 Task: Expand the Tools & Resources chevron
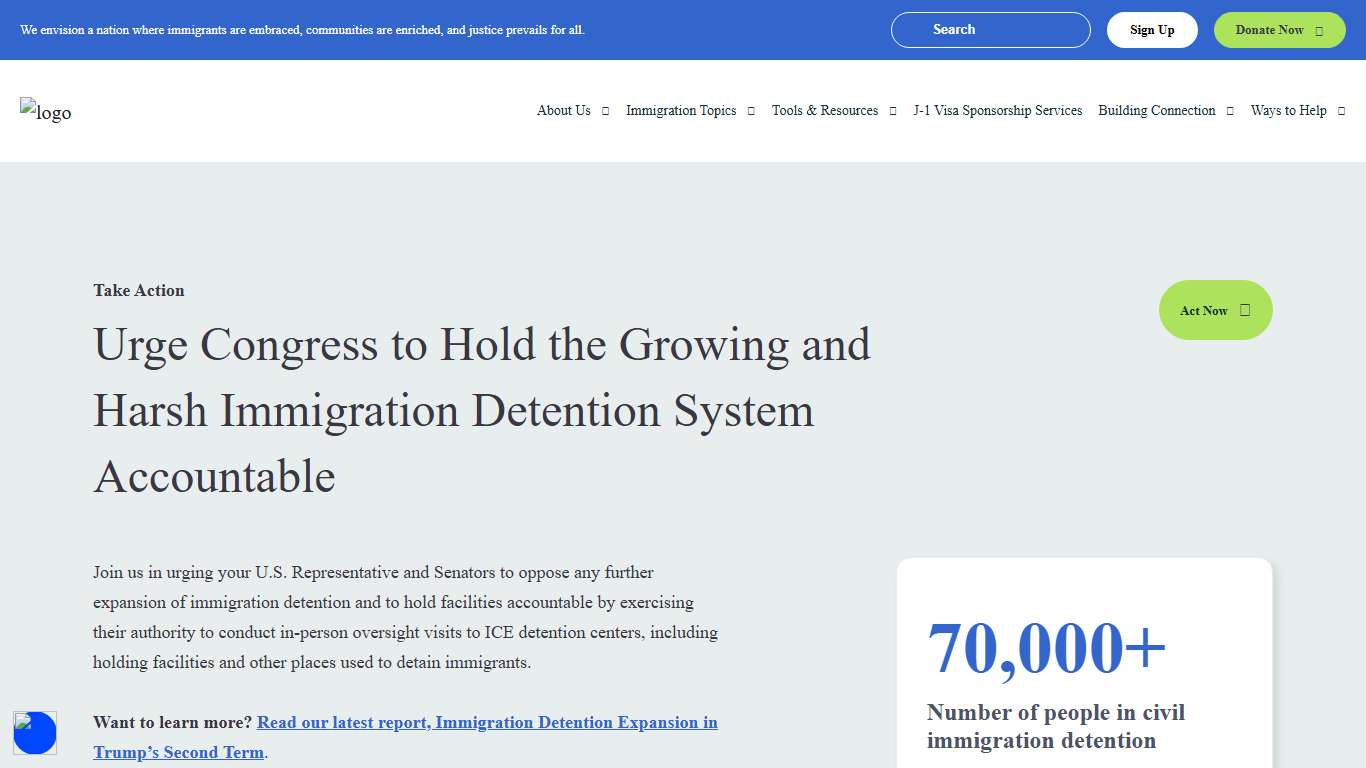pos(893,111)
